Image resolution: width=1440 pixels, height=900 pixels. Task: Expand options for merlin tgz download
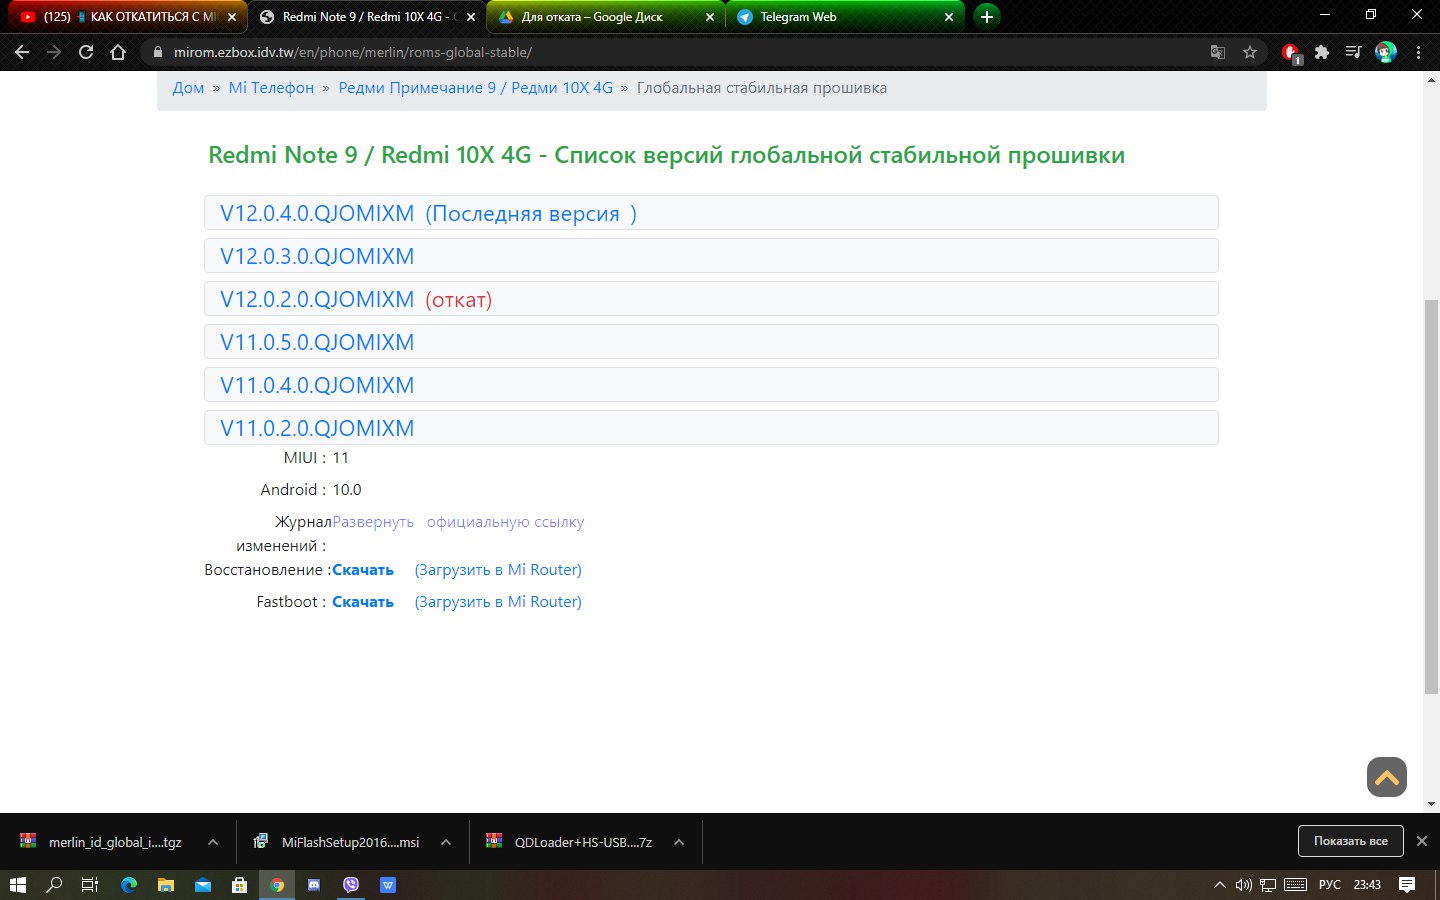[212, 842]
